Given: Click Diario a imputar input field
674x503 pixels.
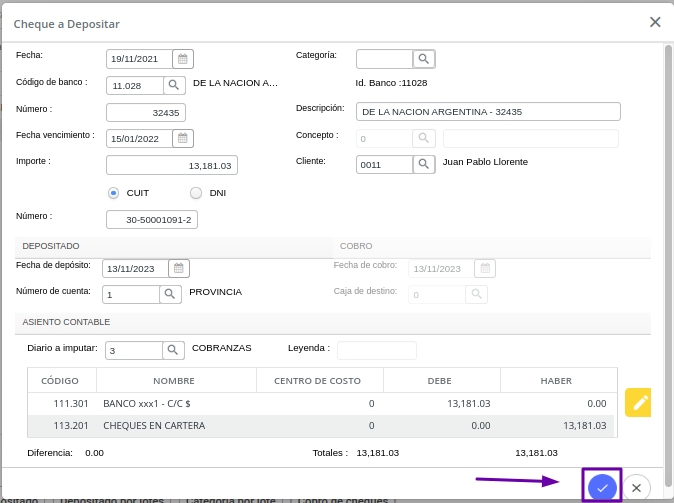Looking at the screenshot, I should 134,350.
